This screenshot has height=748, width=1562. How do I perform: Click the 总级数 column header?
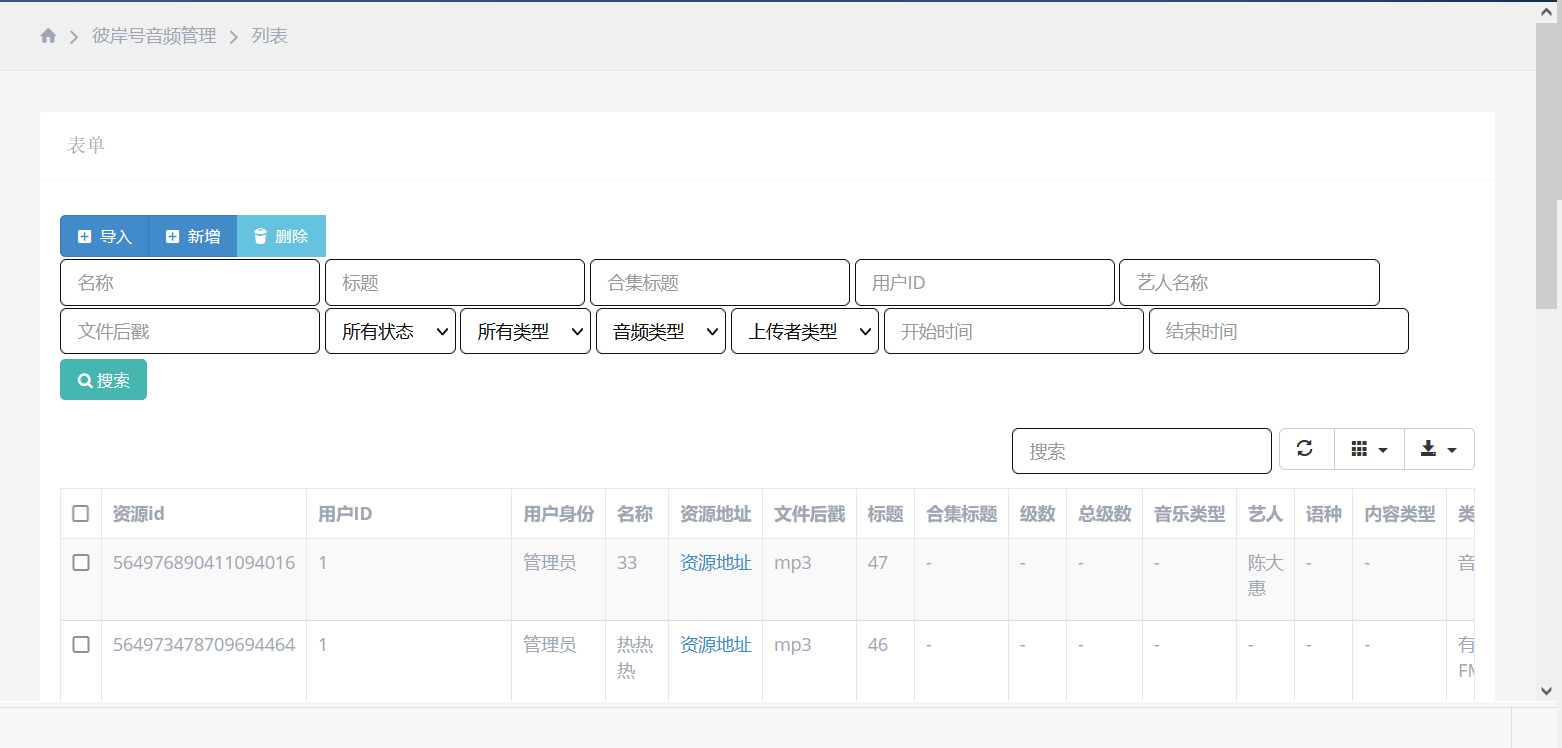pos(1105,514)
